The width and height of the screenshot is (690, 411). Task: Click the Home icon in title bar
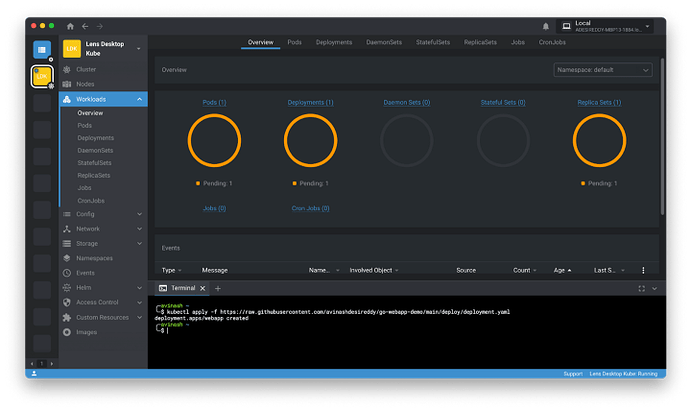point(70,25)
